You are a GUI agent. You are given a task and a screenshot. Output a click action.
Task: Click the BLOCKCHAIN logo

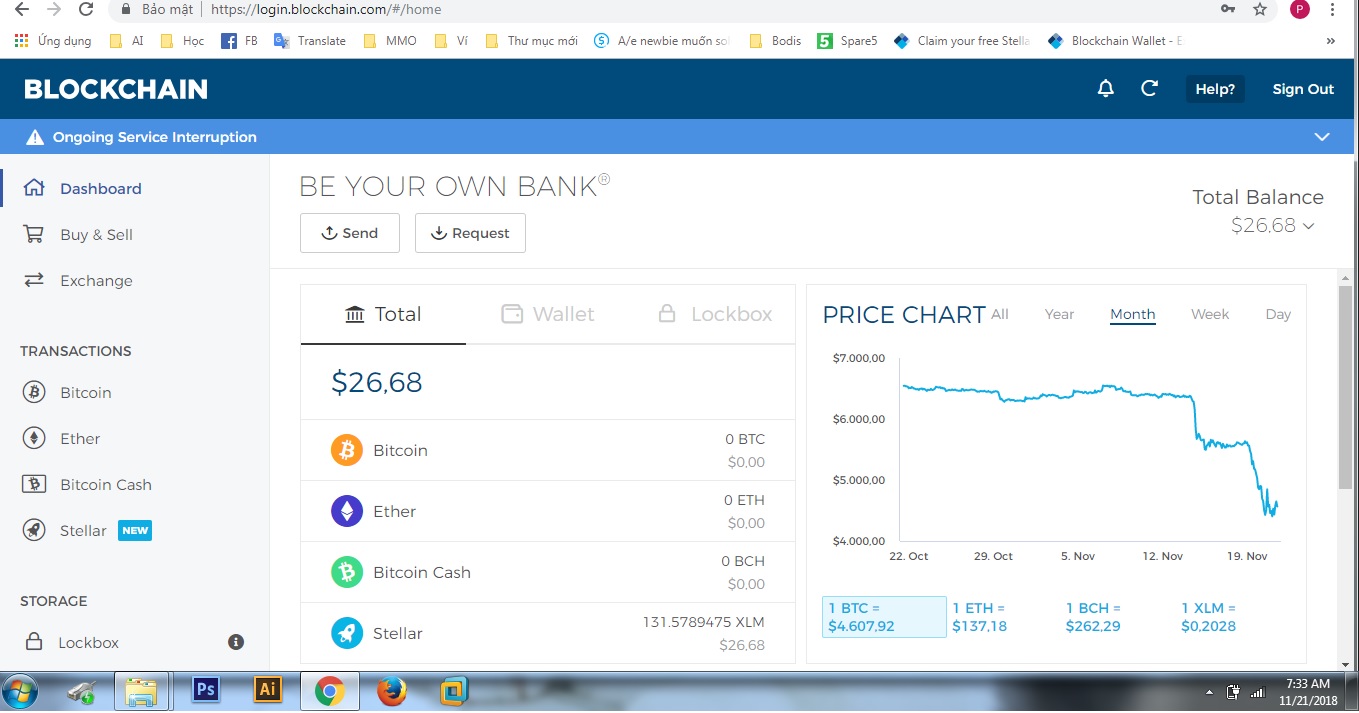click(116, 89)
